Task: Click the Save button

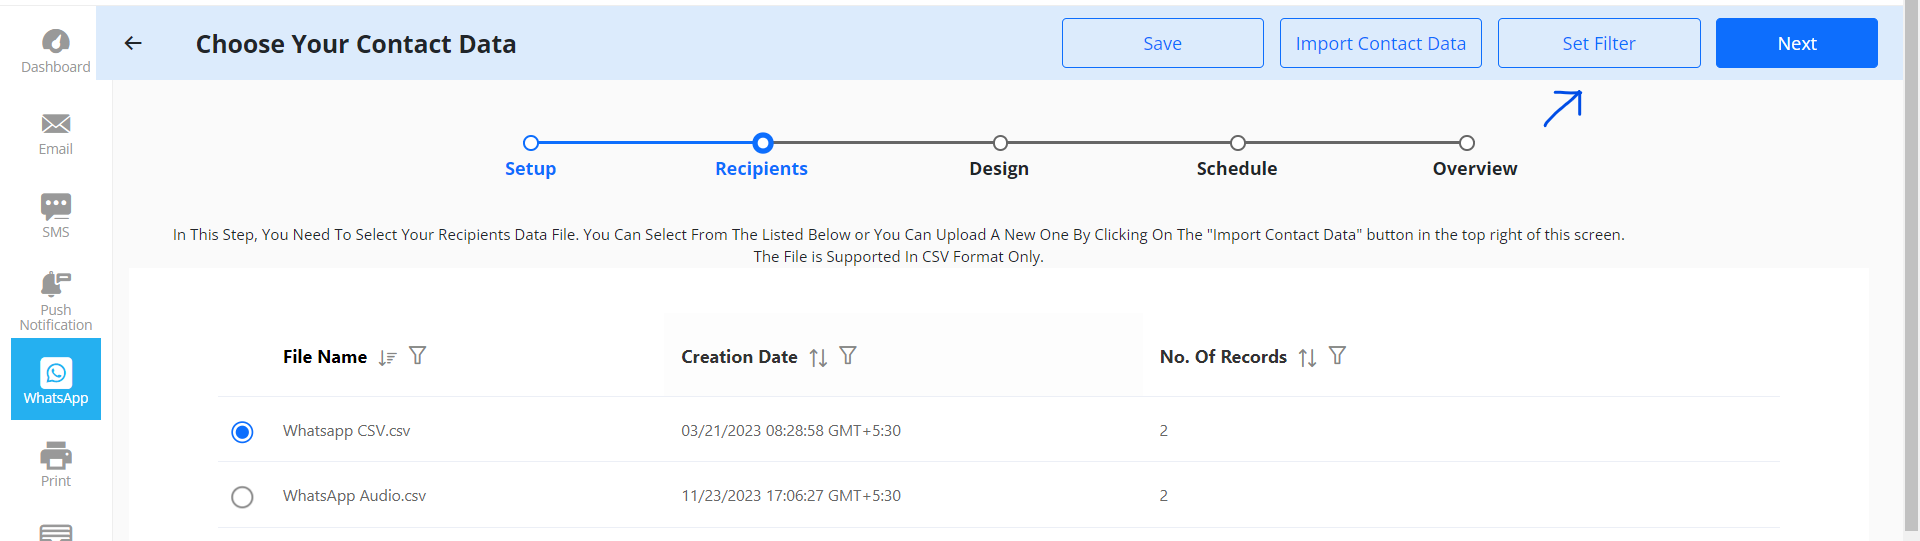Action: [1163, 43]
